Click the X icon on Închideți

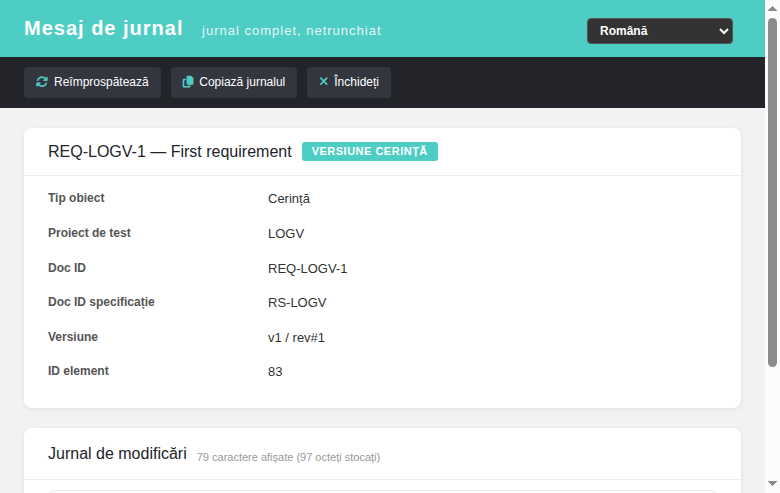pyautogui.click(x=323, y=81)
